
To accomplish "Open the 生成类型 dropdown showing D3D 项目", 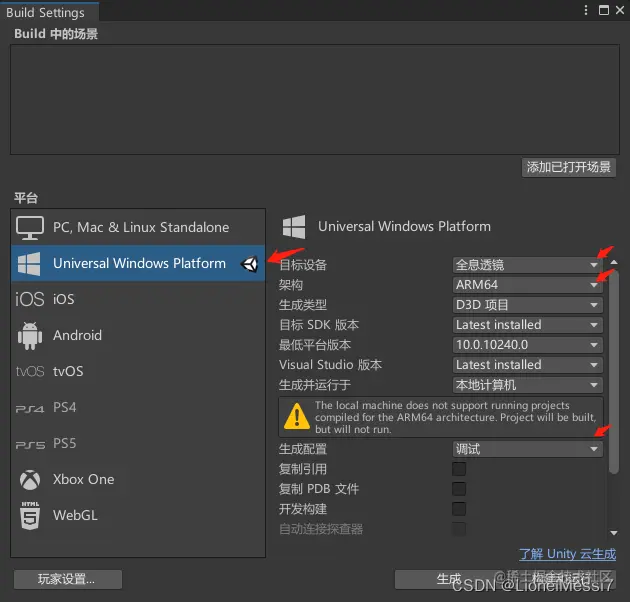I will [x=527, y=305].
